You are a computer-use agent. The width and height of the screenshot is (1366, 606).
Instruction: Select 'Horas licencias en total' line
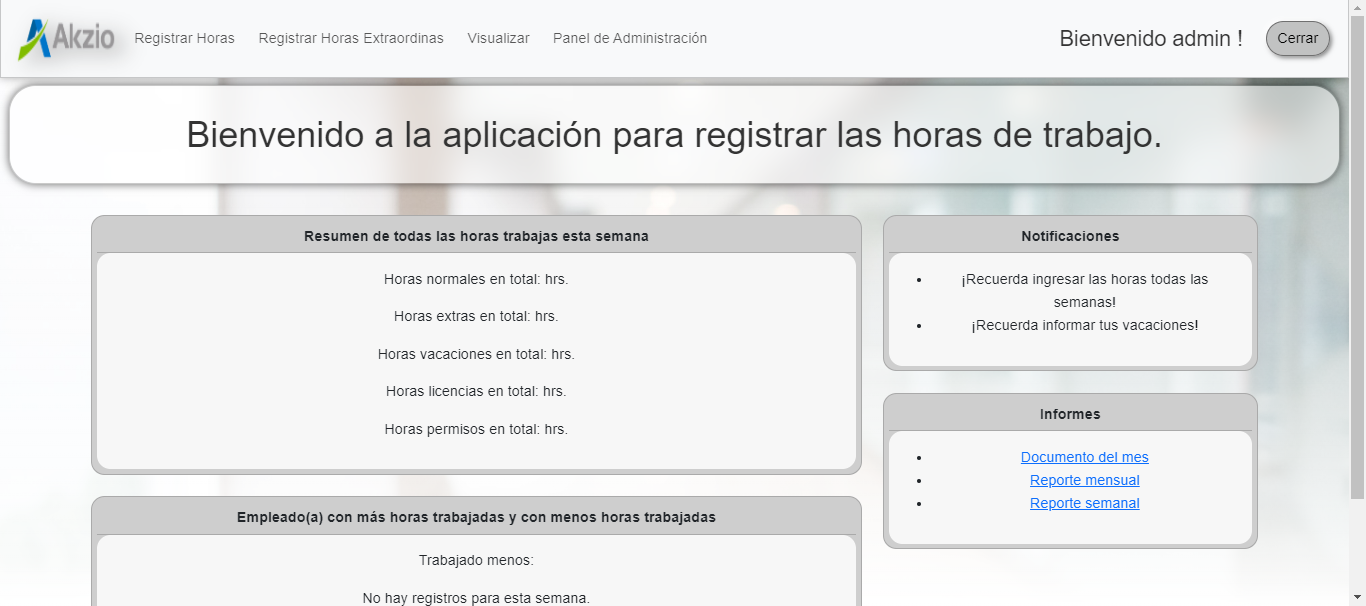coord(476,391)
